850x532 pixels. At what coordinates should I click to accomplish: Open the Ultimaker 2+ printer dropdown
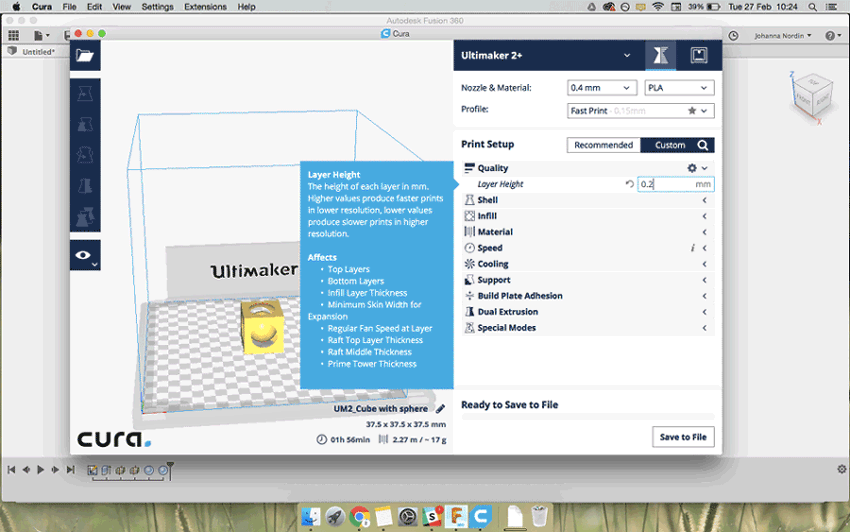(x=546, y=55)
